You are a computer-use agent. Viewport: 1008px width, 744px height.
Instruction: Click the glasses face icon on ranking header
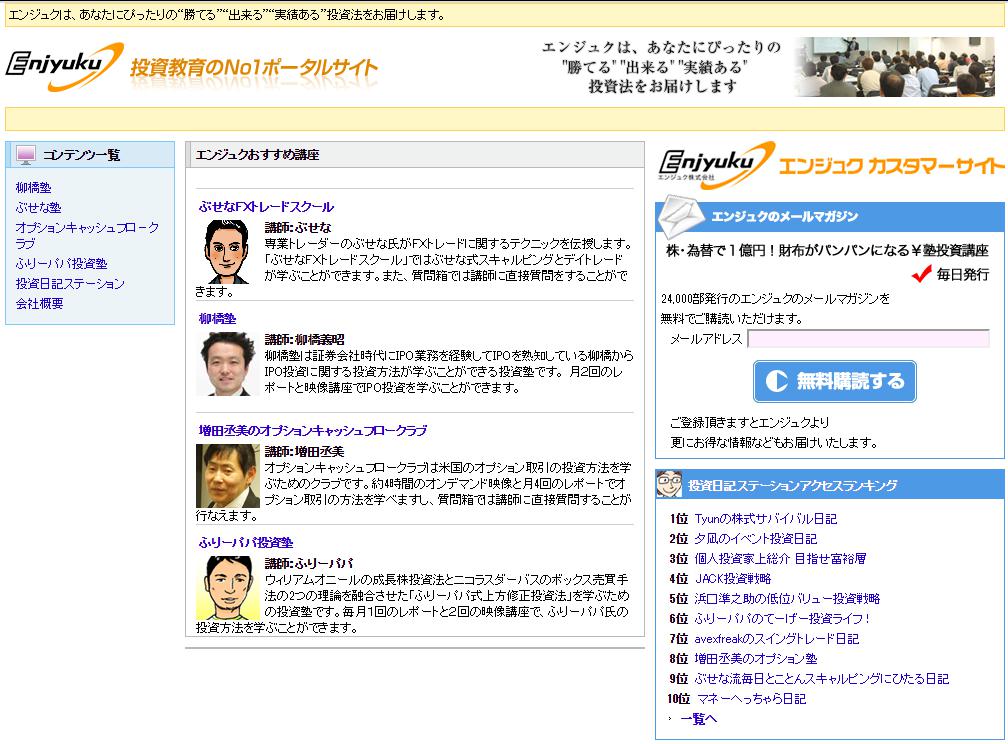pos(669,484)
